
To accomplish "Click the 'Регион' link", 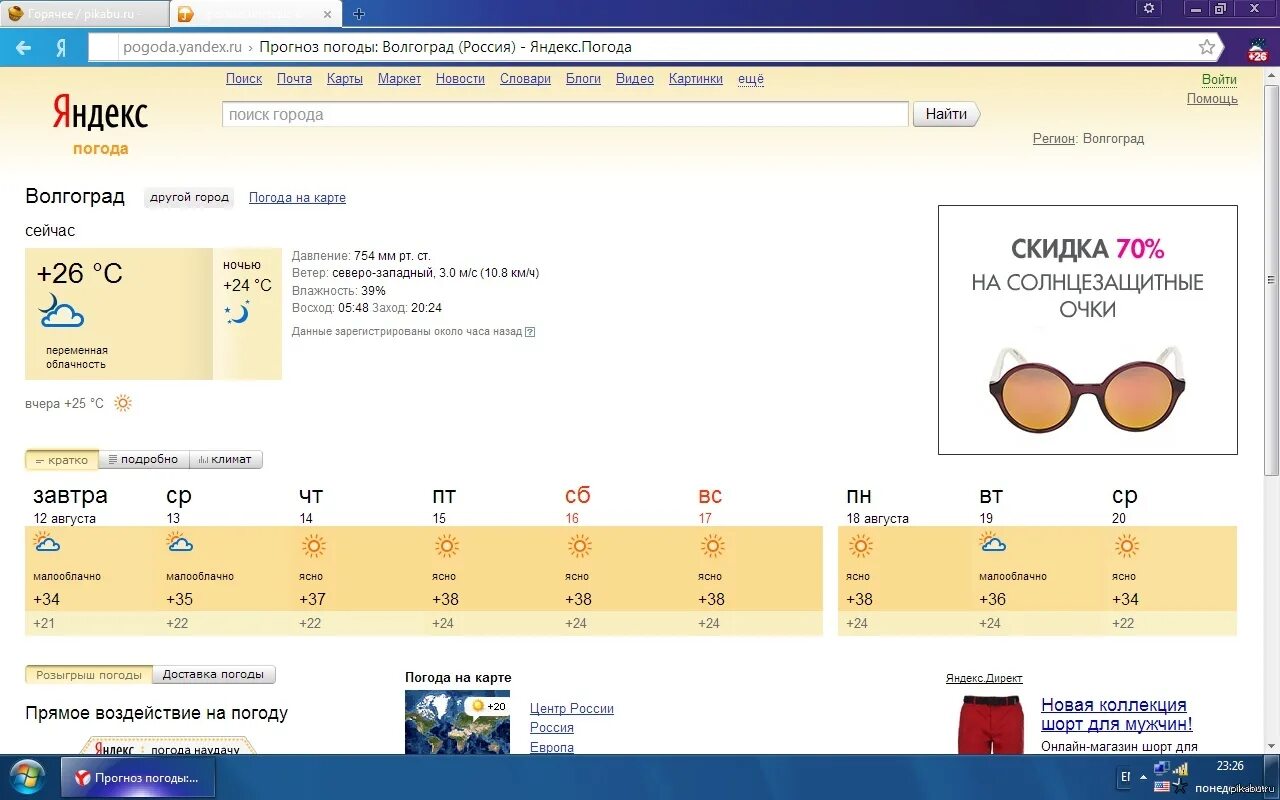I will 1054,139.
